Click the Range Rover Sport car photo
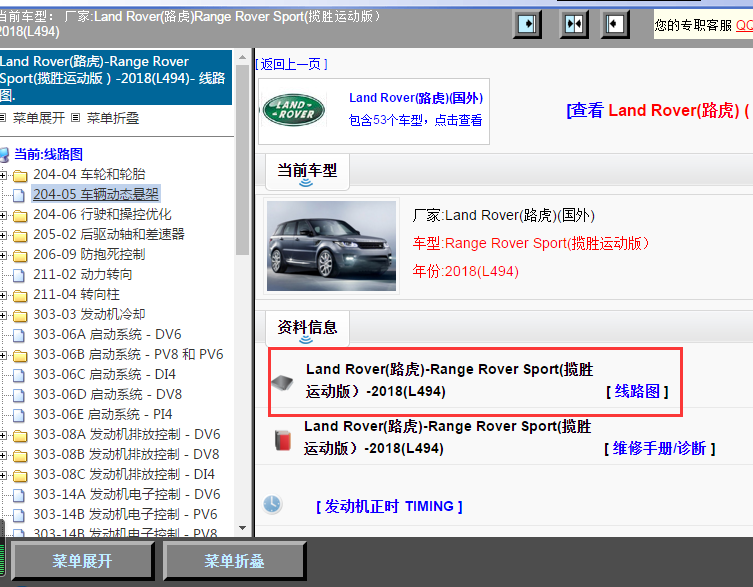Viewport: 753px width, 587px height. coord(331,246)
